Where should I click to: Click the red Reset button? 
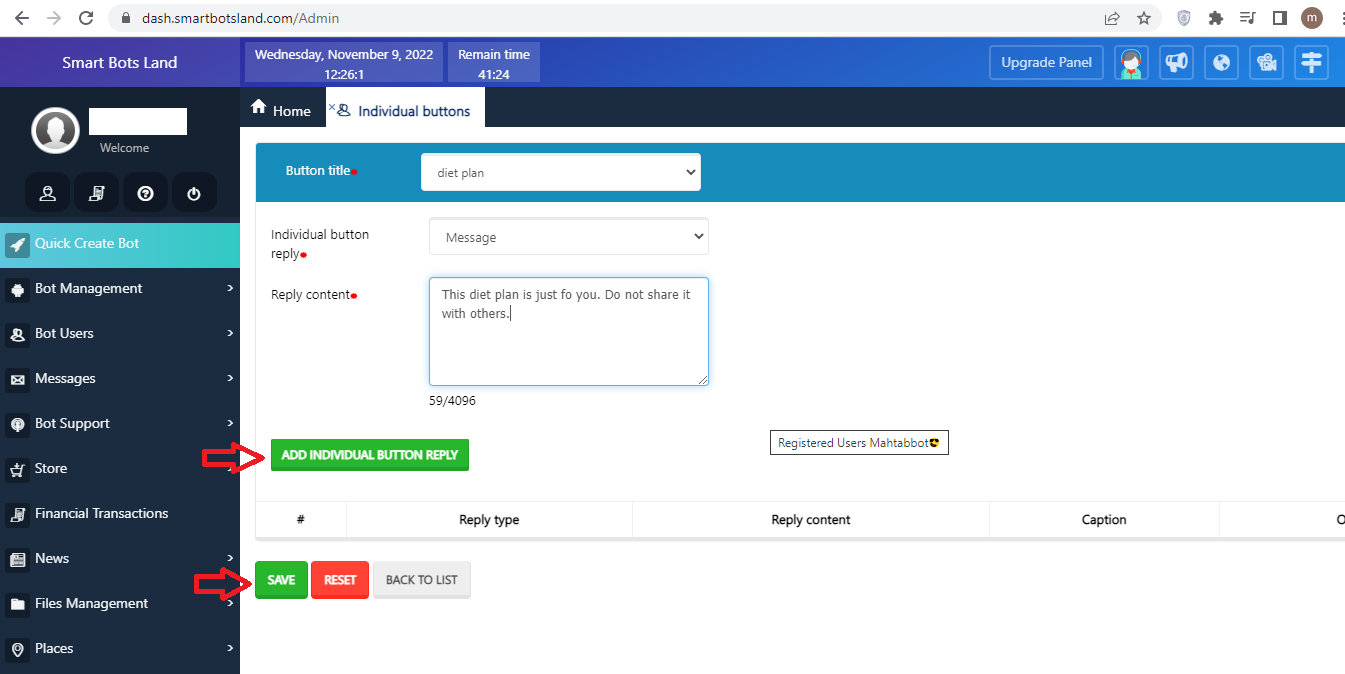pyautogui.click(x=340, y=580)
